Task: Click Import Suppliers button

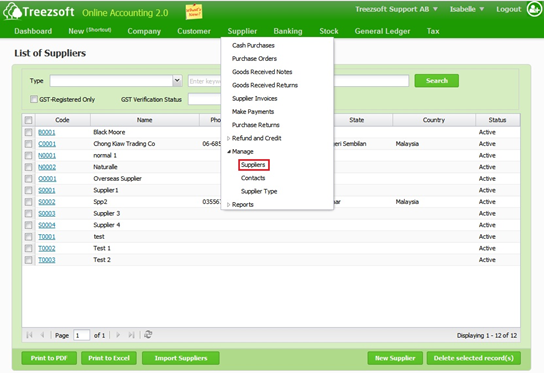Action: coord(181,358)
